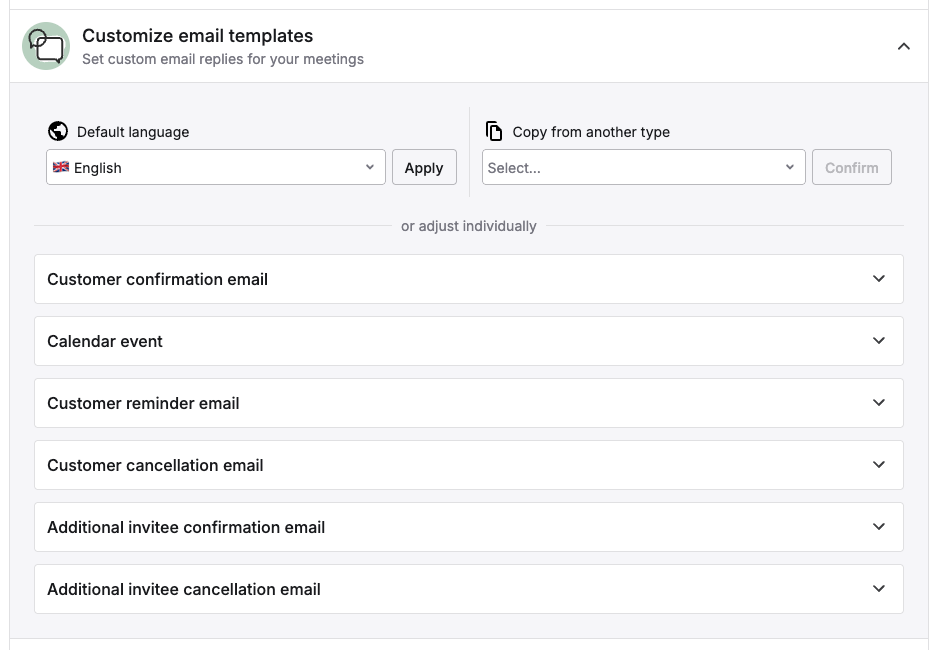Viewport: 945px width, 650px height.
Task: Expand Customer confirmation email using its chevron
Action: coord(878,279)
